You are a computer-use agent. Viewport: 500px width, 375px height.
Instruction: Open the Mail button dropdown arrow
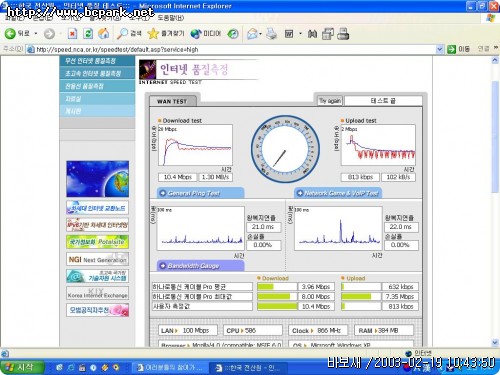pos(260,34)
